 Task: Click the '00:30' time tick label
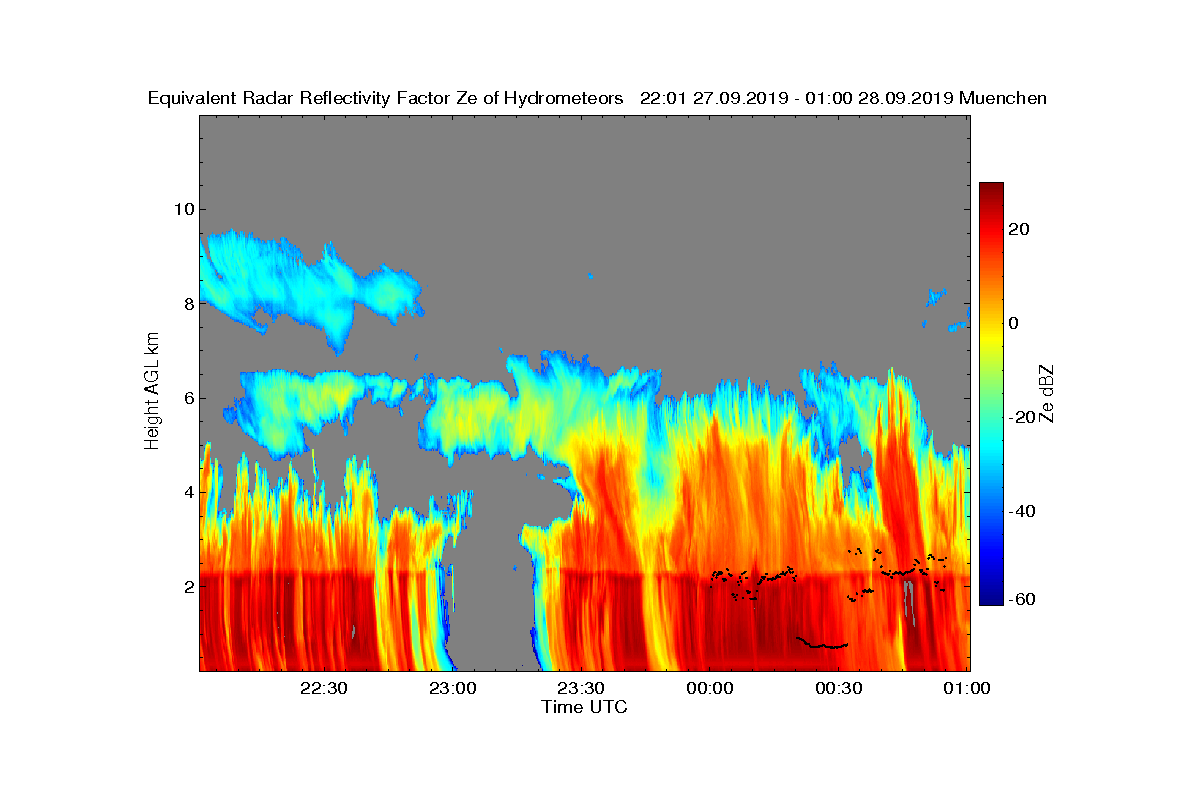[839, 688]
